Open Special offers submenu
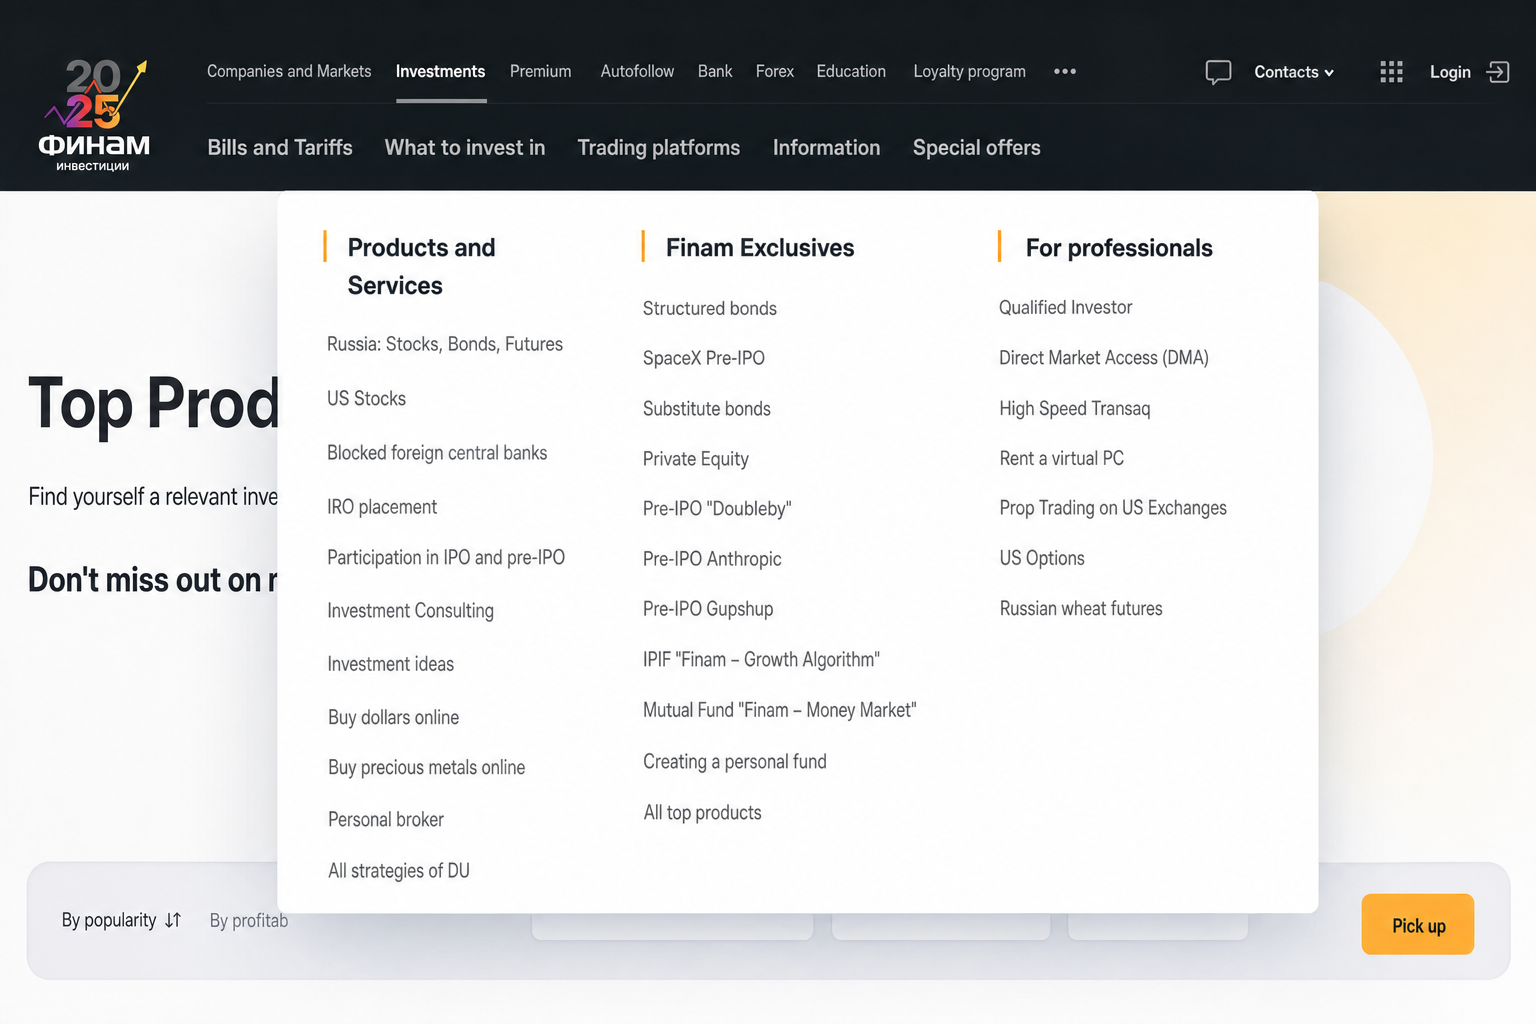 coord(977,147)
